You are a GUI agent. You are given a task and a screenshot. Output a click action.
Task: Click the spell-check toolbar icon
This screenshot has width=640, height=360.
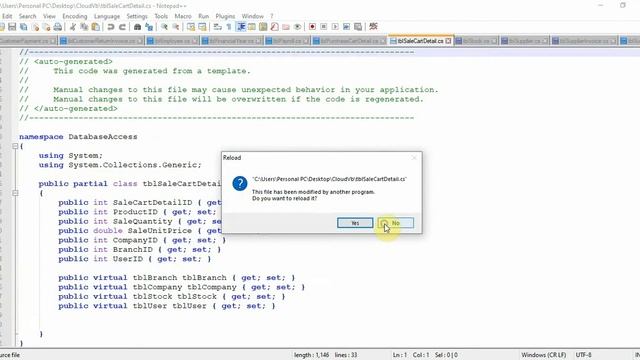point(373,27)
